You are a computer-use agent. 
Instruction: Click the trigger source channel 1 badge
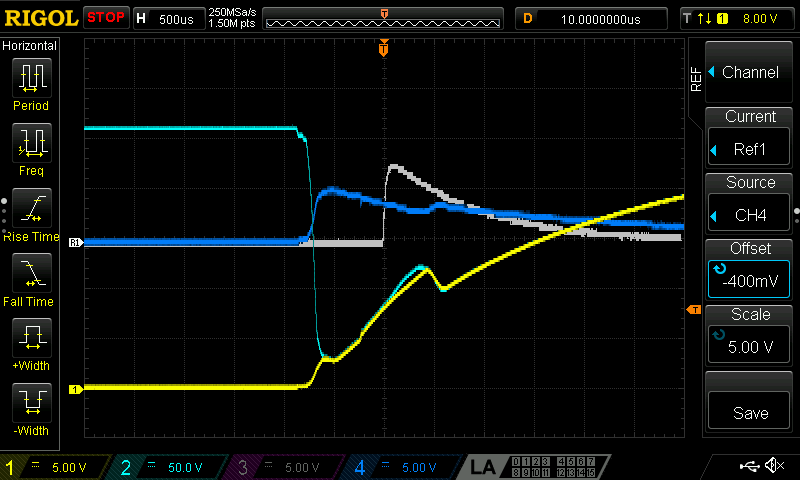pyautogui.click(x=722, y=19)
